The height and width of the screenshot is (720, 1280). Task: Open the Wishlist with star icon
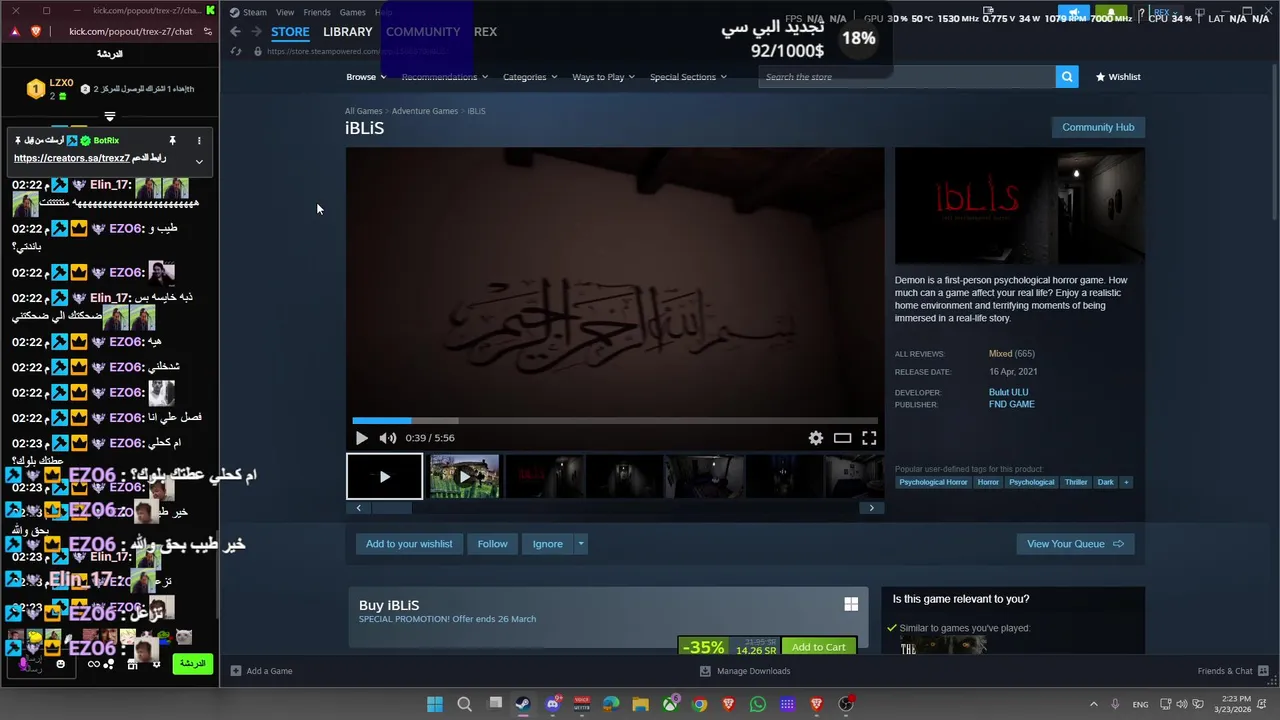(1118, 77)
